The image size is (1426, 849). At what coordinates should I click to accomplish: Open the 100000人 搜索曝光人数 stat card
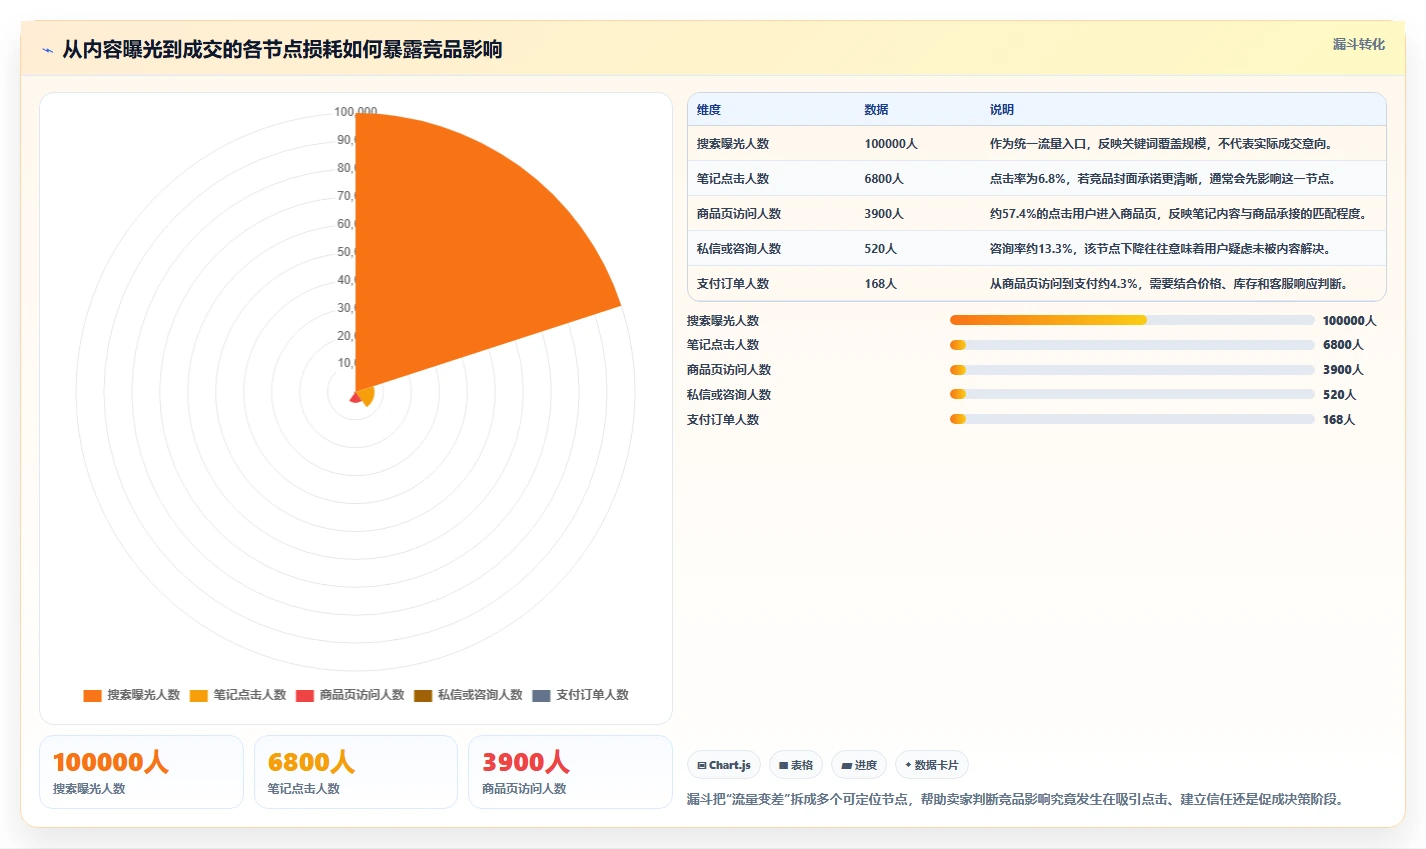pos(141,772)
